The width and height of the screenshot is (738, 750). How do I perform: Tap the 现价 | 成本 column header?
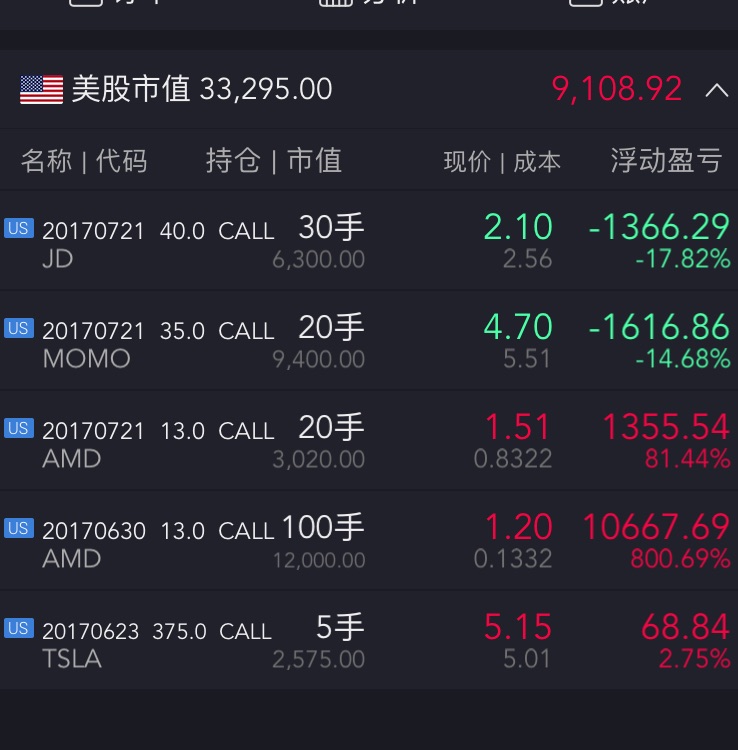[502, 162]
